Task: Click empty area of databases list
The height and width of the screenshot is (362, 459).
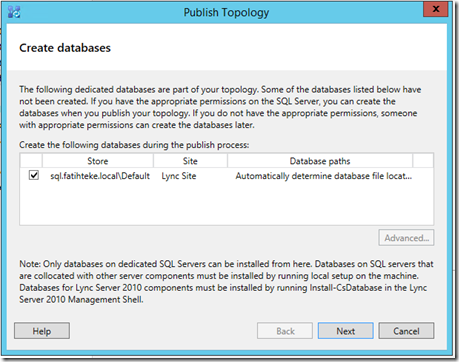Action: [x=227, y=203]
